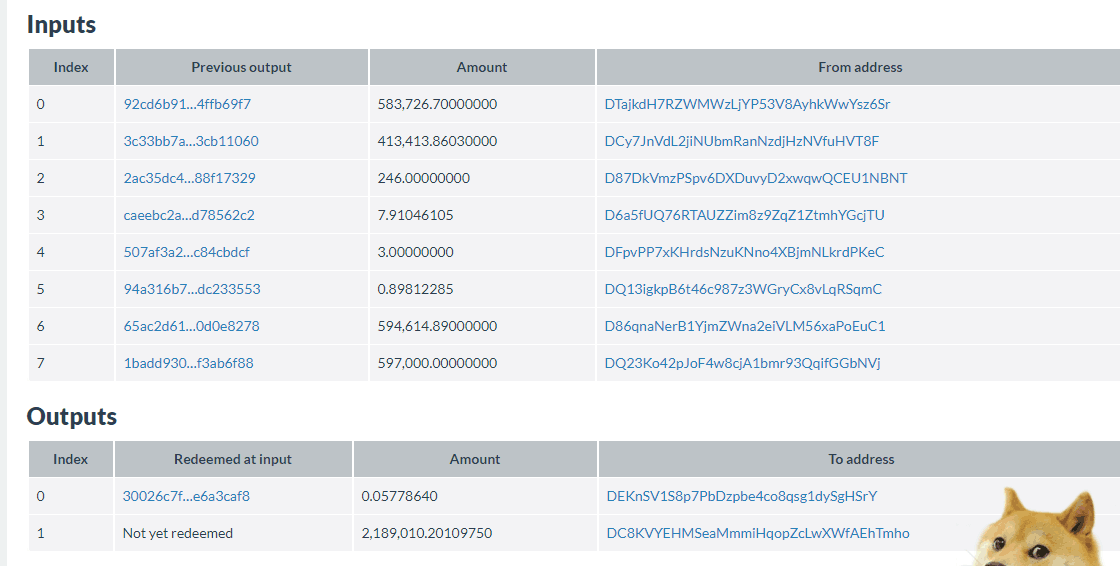Open previous output 65ac2d61...0d0e8278
The image size is (1120, 566).
pos(191,327)
